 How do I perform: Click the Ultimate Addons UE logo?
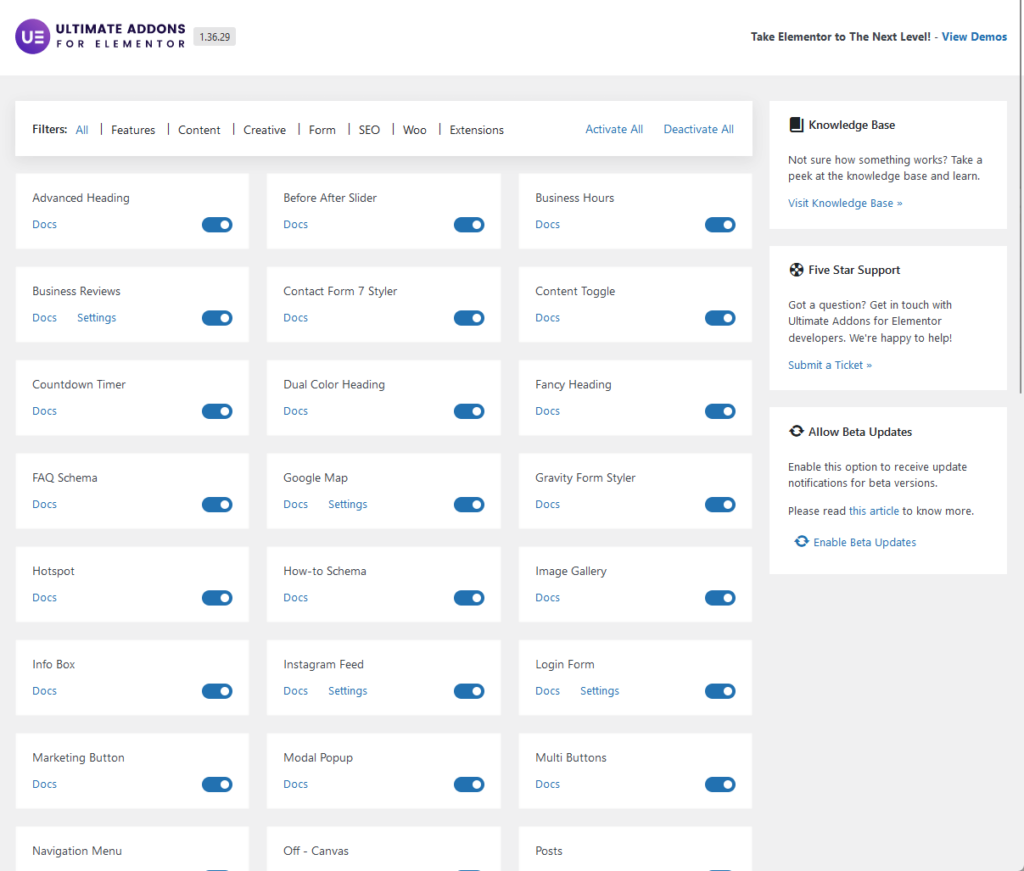click(x=33, y=37)
